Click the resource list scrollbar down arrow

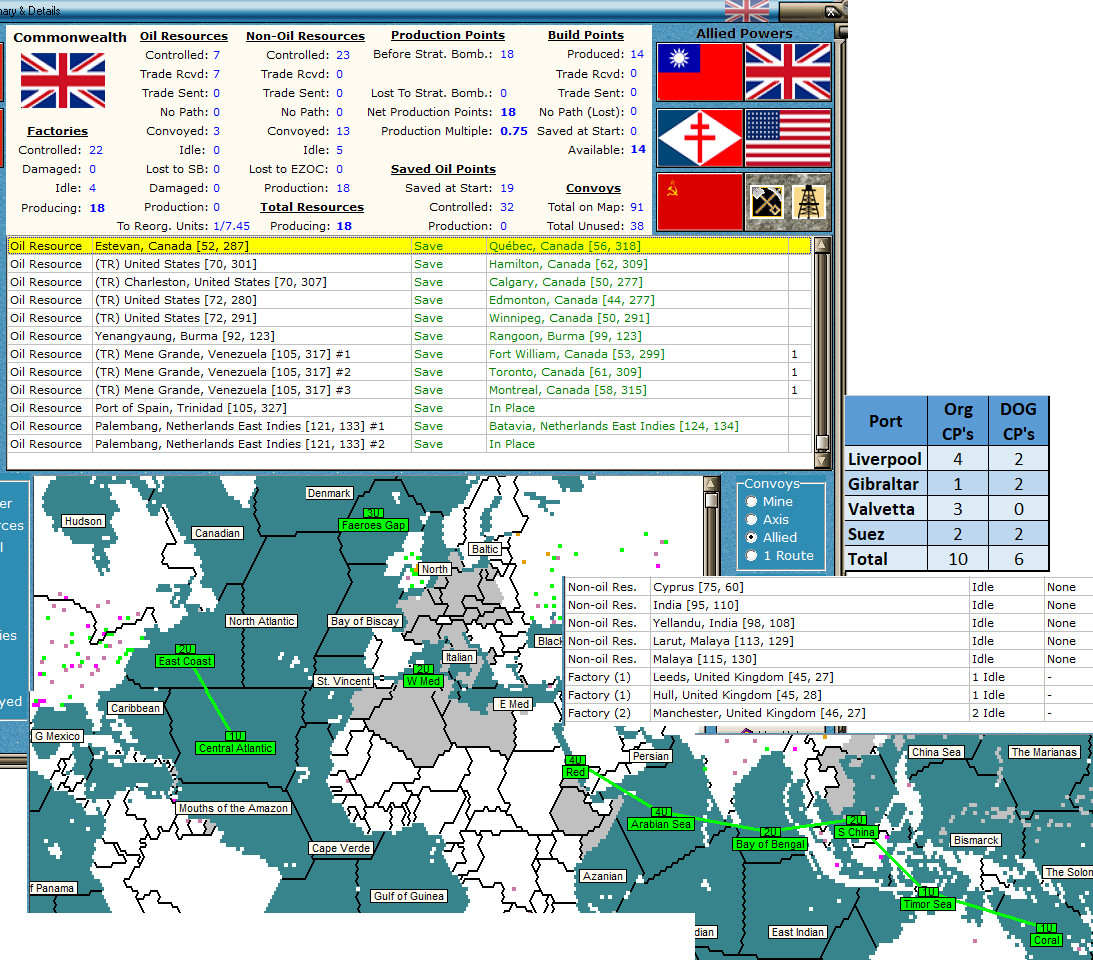823,461
